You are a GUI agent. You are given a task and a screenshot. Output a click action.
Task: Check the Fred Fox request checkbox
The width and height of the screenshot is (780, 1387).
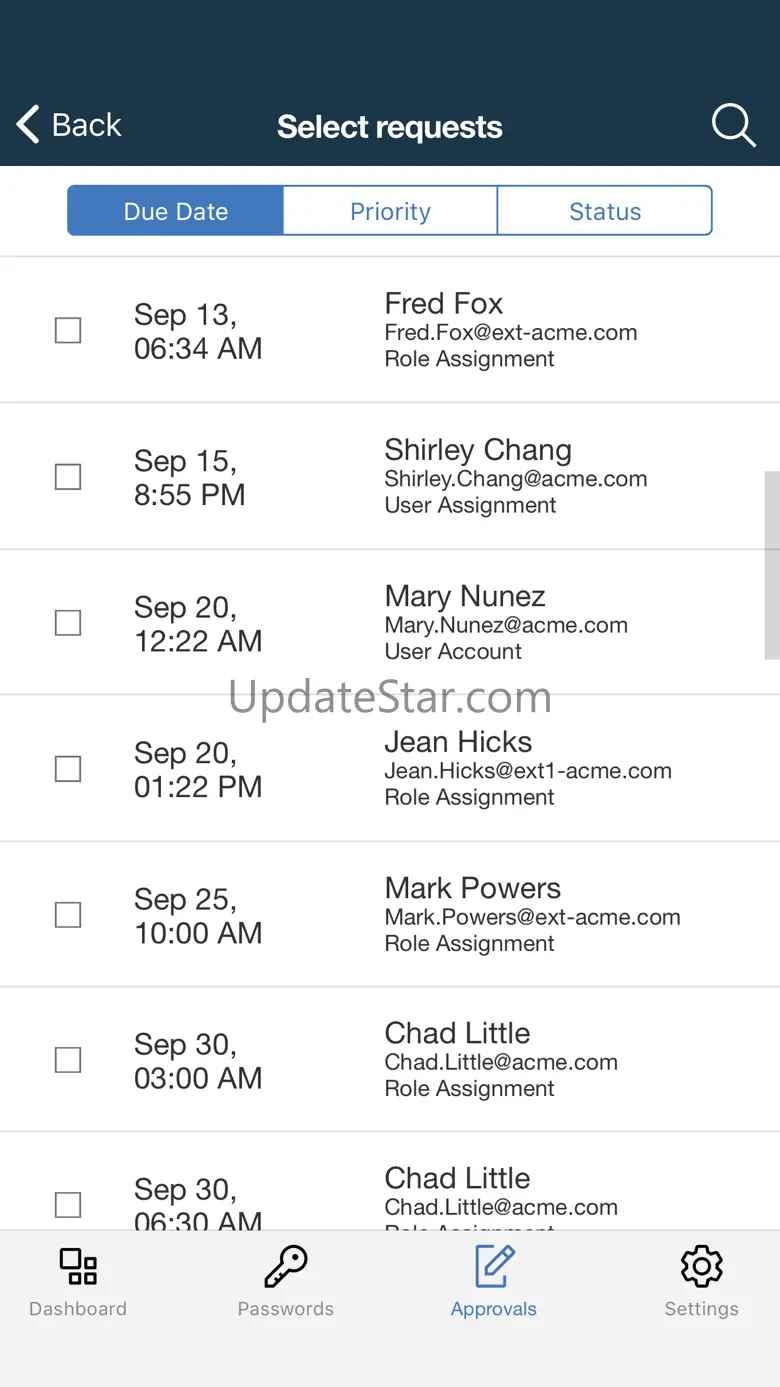coord(68,330)
